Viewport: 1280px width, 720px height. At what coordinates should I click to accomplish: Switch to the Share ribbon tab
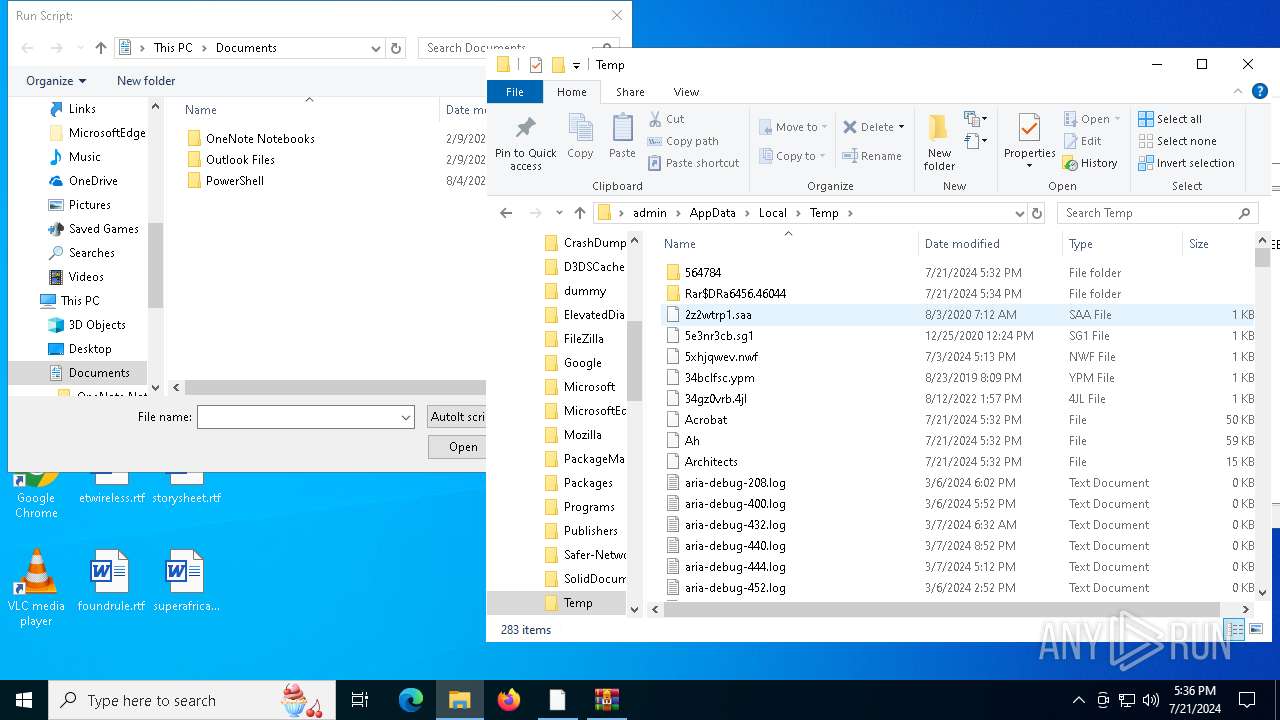pyautogui.click(x=630, y=92)
